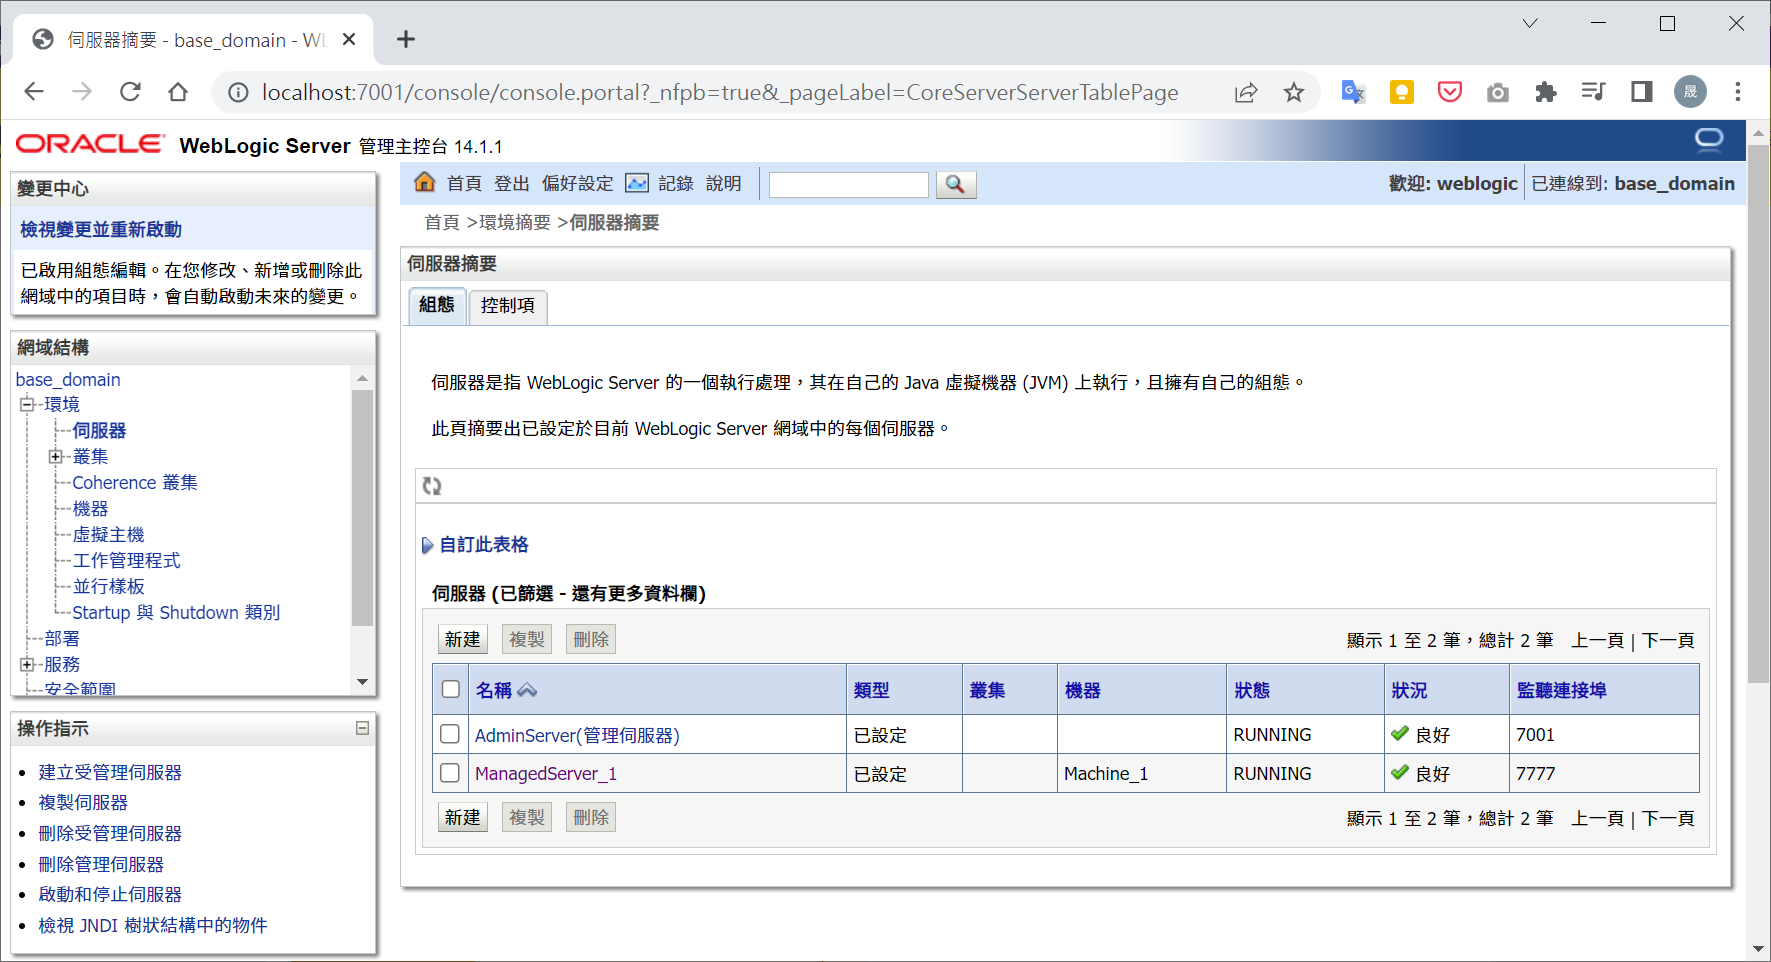Open the browser extensions puzzle icon

pyautogui.click(x=1545, y=92)
